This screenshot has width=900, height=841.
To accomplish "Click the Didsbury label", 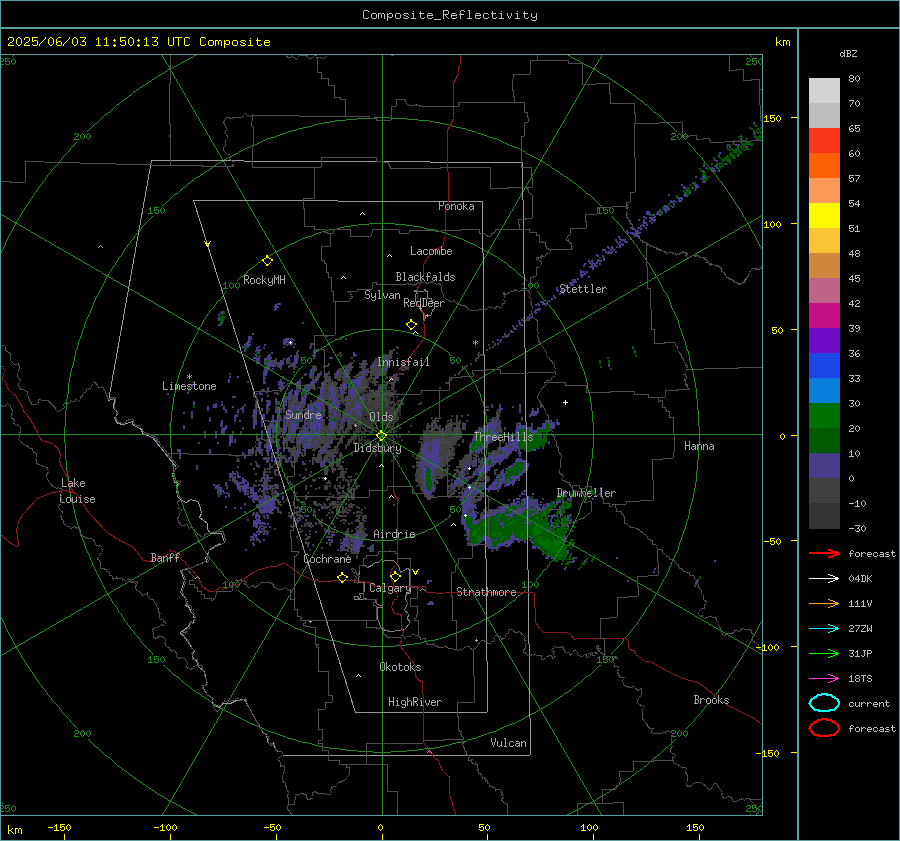I will pyautogui.click(x=377, y=448).
